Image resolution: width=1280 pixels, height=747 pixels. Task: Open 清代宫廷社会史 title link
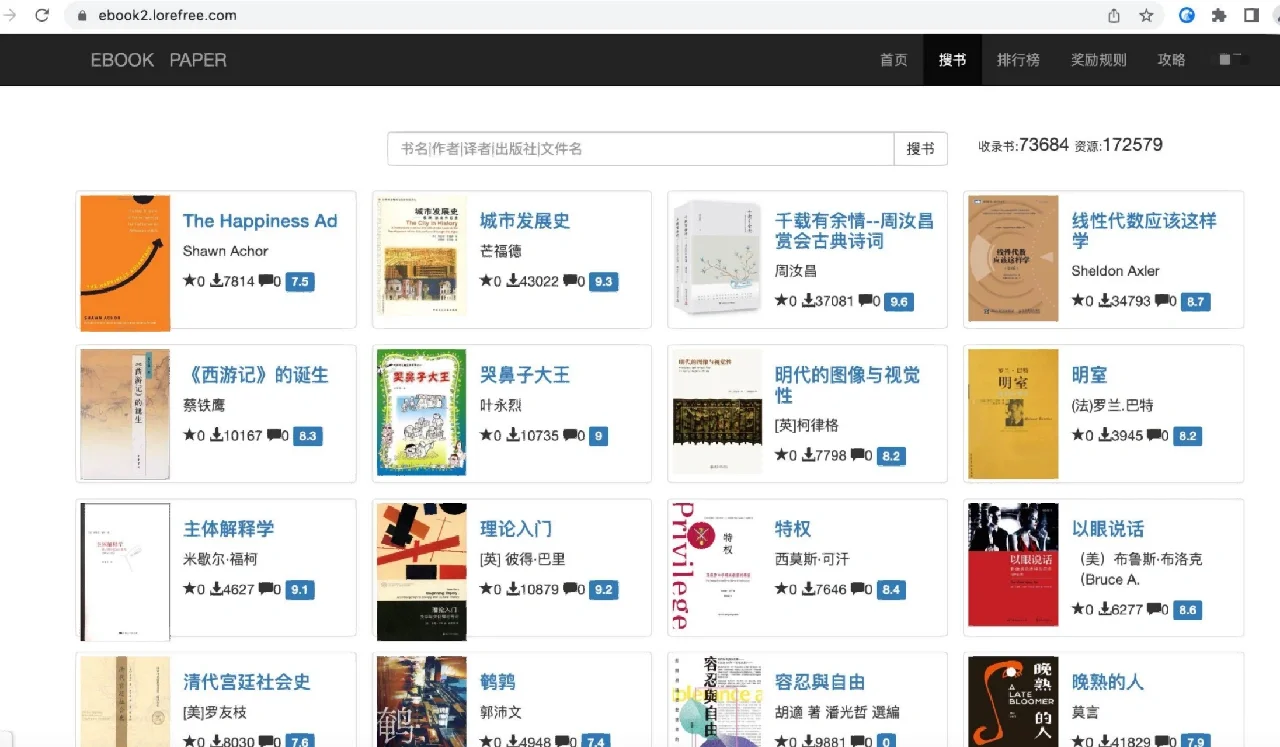point(246,682)
